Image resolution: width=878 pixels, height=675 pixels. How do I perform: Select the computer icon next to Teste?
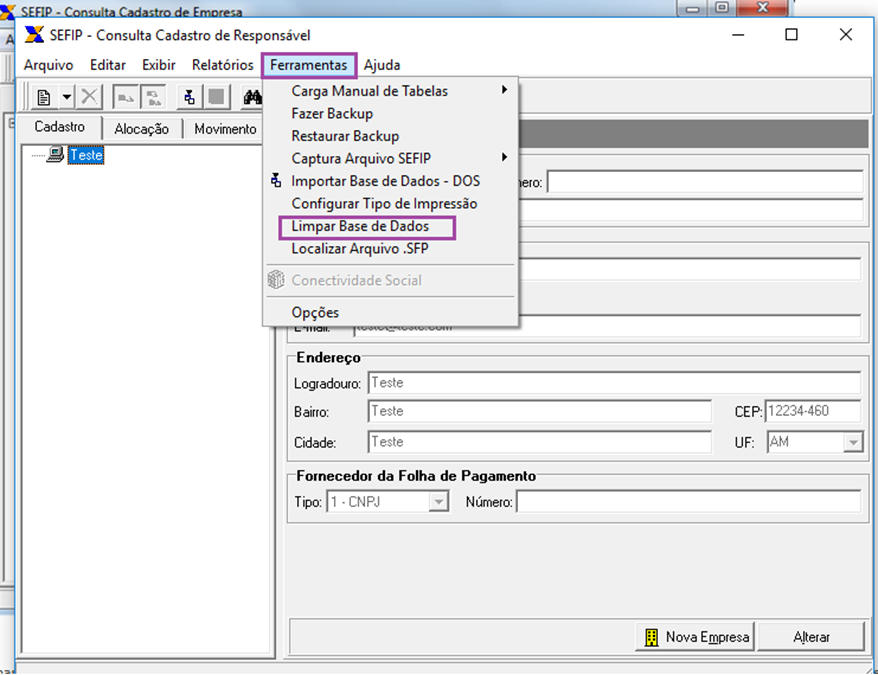point(56,155)
